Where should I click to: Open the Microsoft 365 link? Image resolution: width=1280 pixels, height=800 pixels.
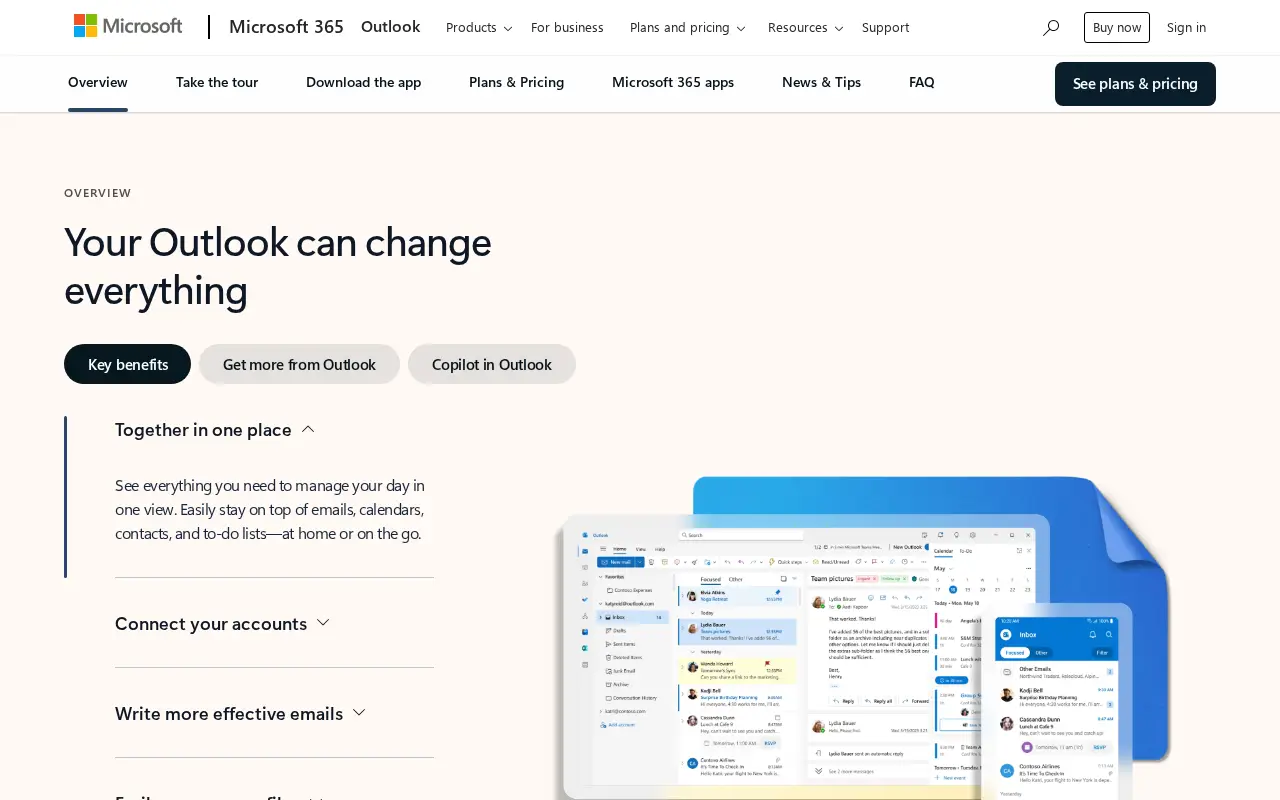286,27
